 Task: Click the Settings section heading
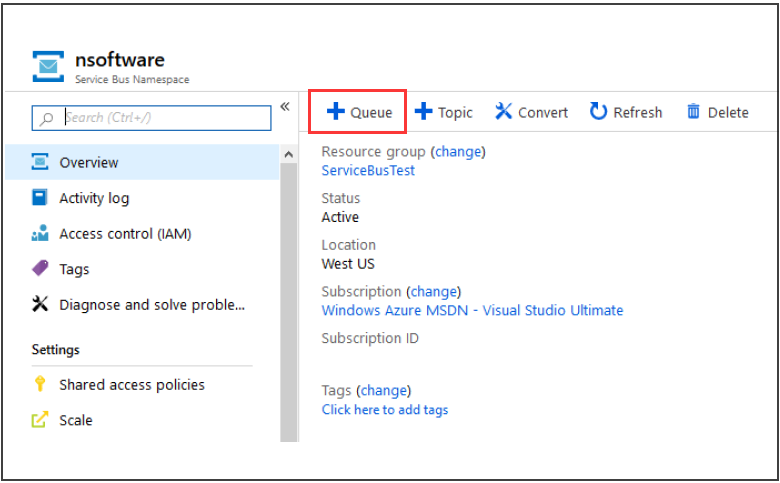coord(56,350)
